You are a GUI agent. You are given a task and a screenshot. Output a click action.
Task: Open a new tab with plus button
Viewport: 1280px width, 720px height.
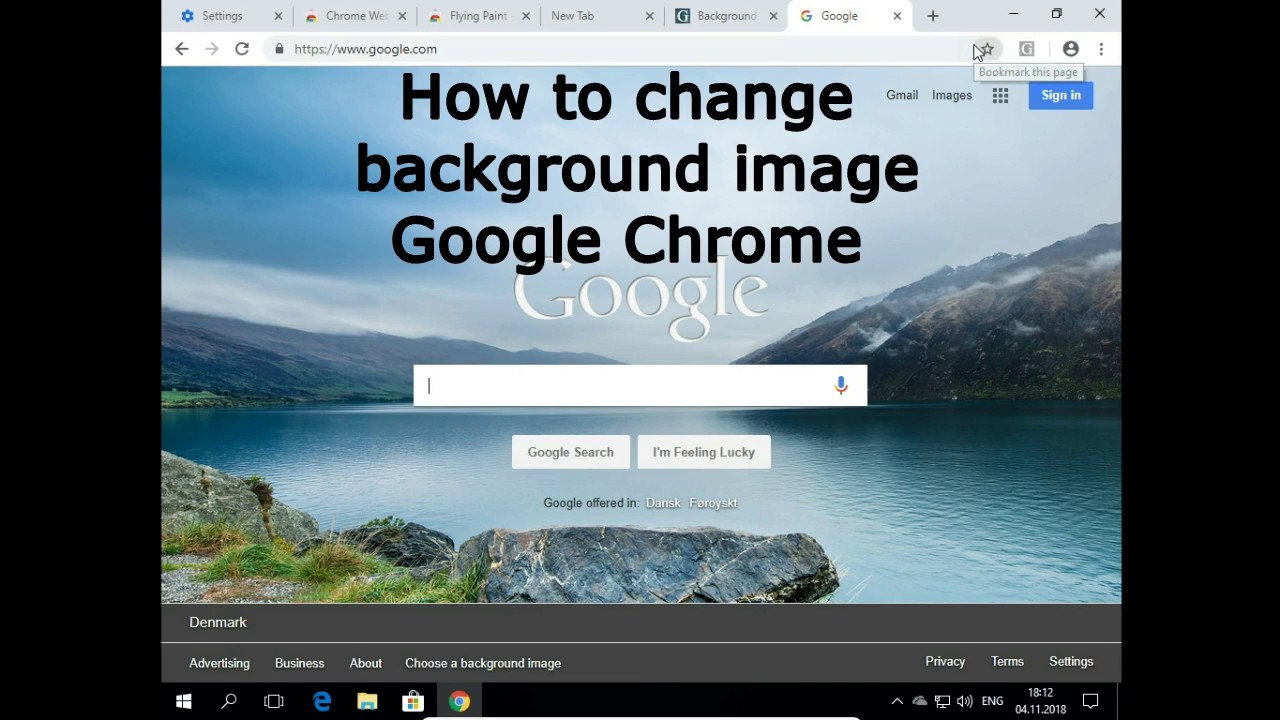(x=933, y=16)
